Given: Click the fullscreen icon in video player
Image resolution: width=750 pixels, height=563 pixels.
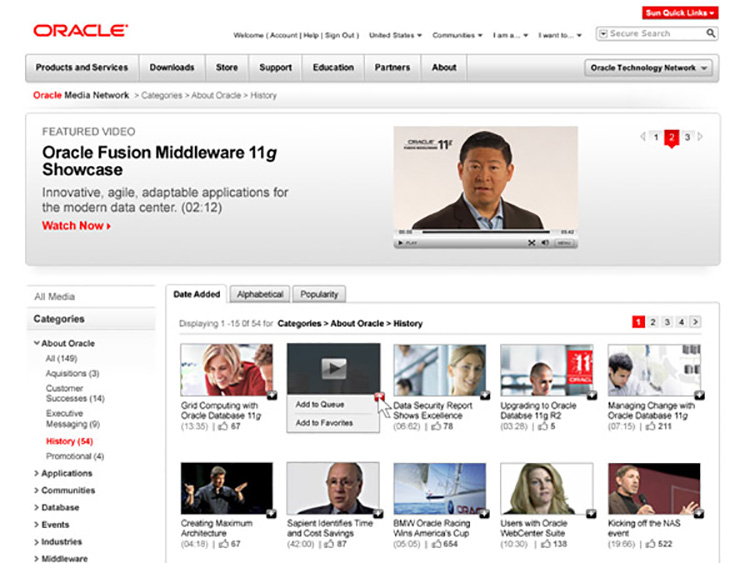Looking at the screenshot, I should [x=532, y=243].
